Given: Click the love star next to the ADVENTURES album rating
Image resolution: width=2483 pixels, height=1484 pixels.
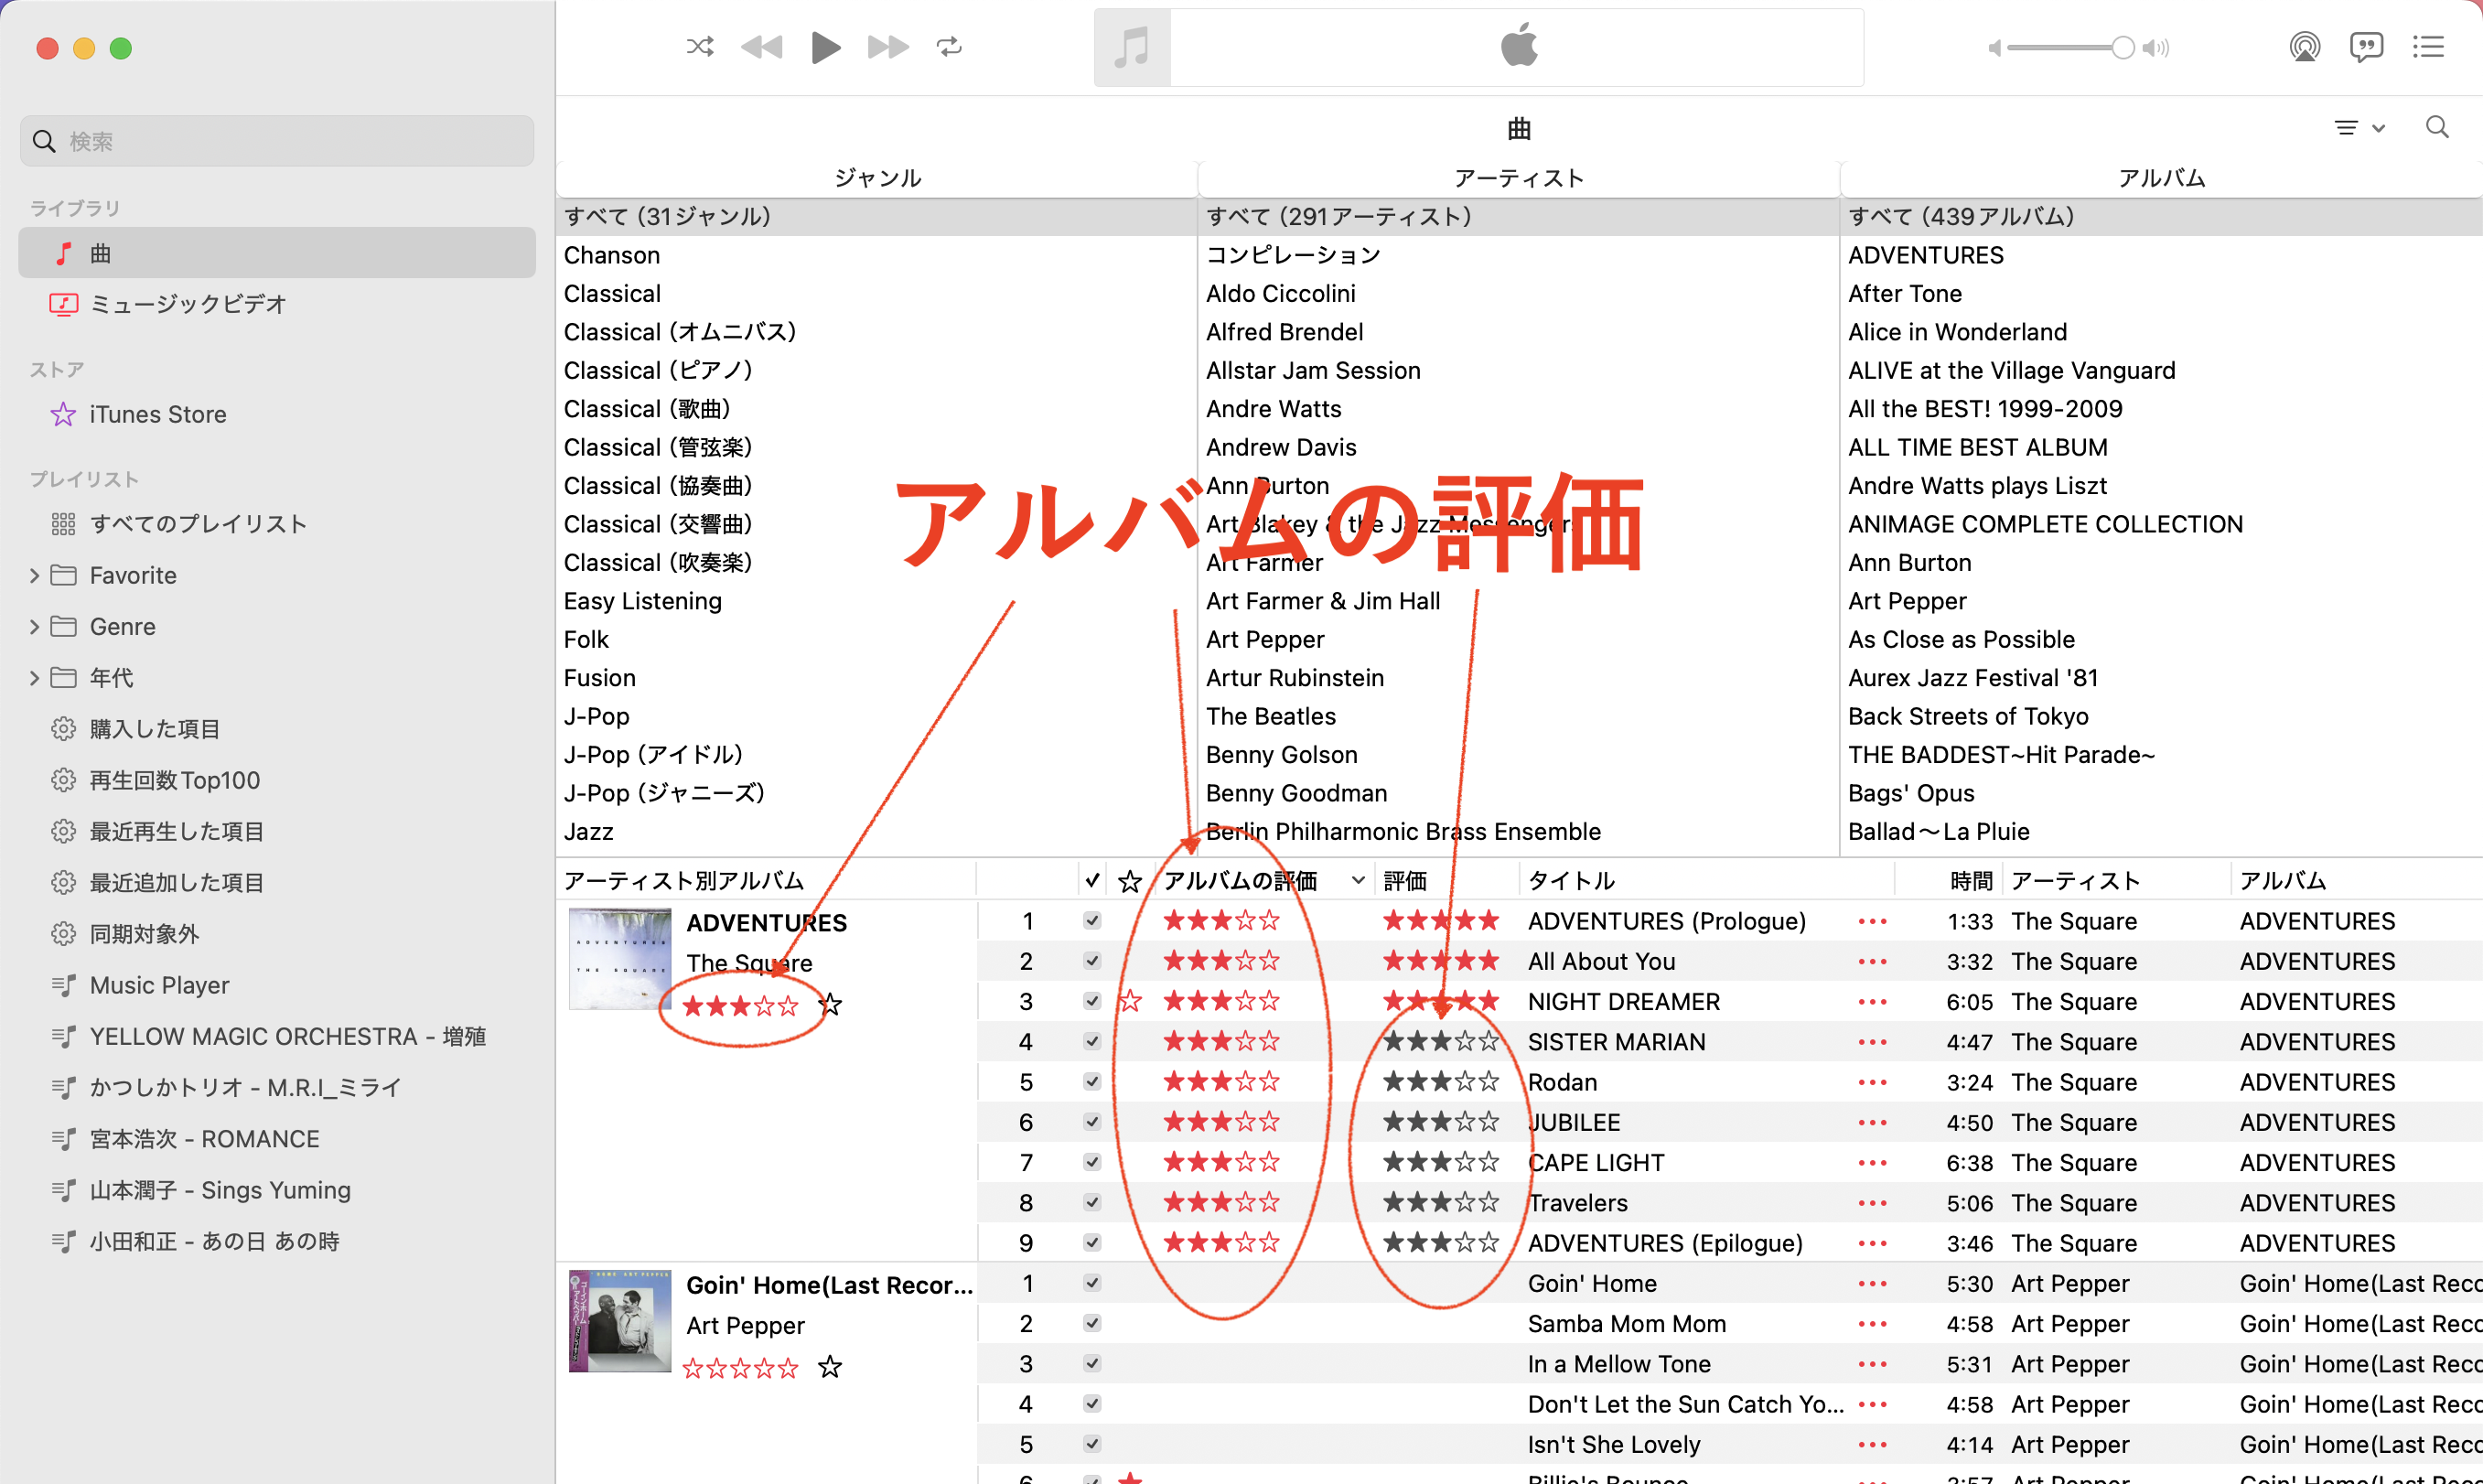Looking at the screenshot, I should point(830,1005).
